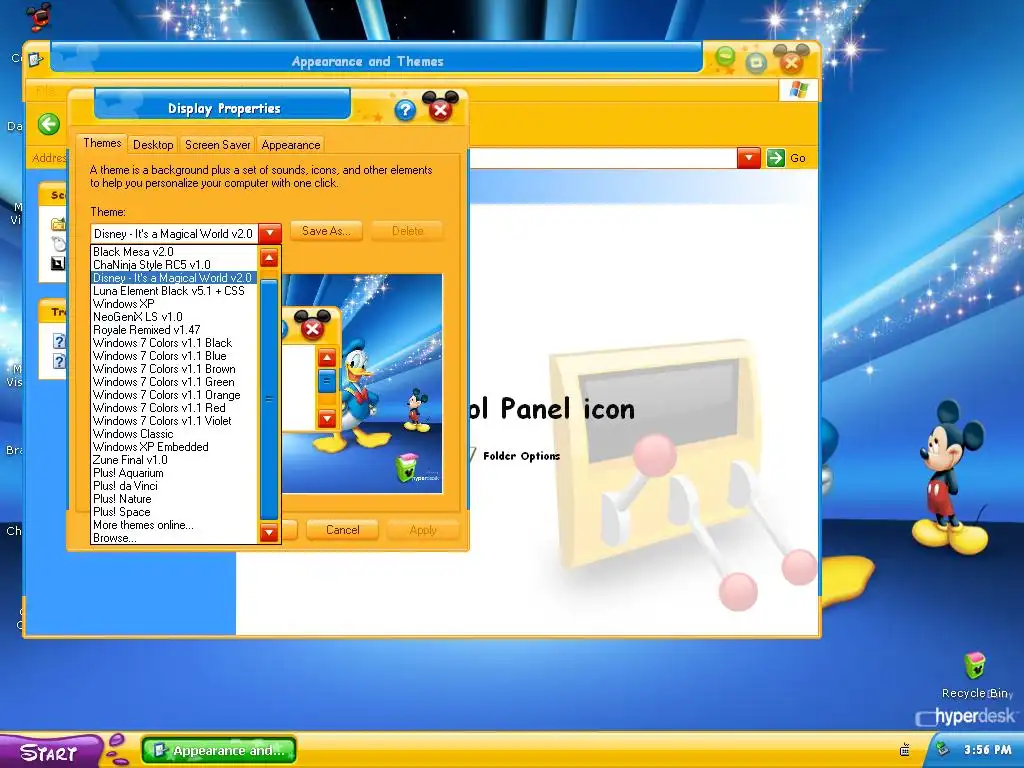Click the theme list scroll up arrow
This screenshot has height=768, width=1024.
point(269,258)
